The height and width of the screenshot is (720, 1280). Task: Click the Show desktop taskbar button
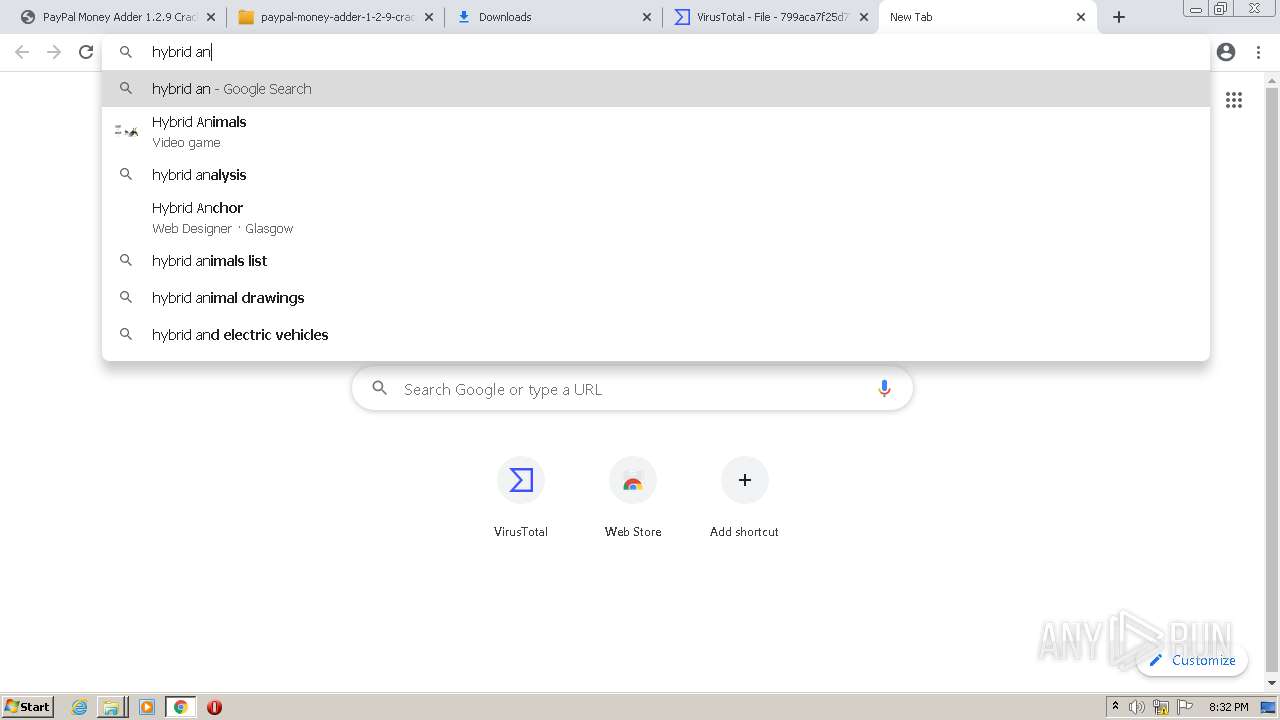1268,707
